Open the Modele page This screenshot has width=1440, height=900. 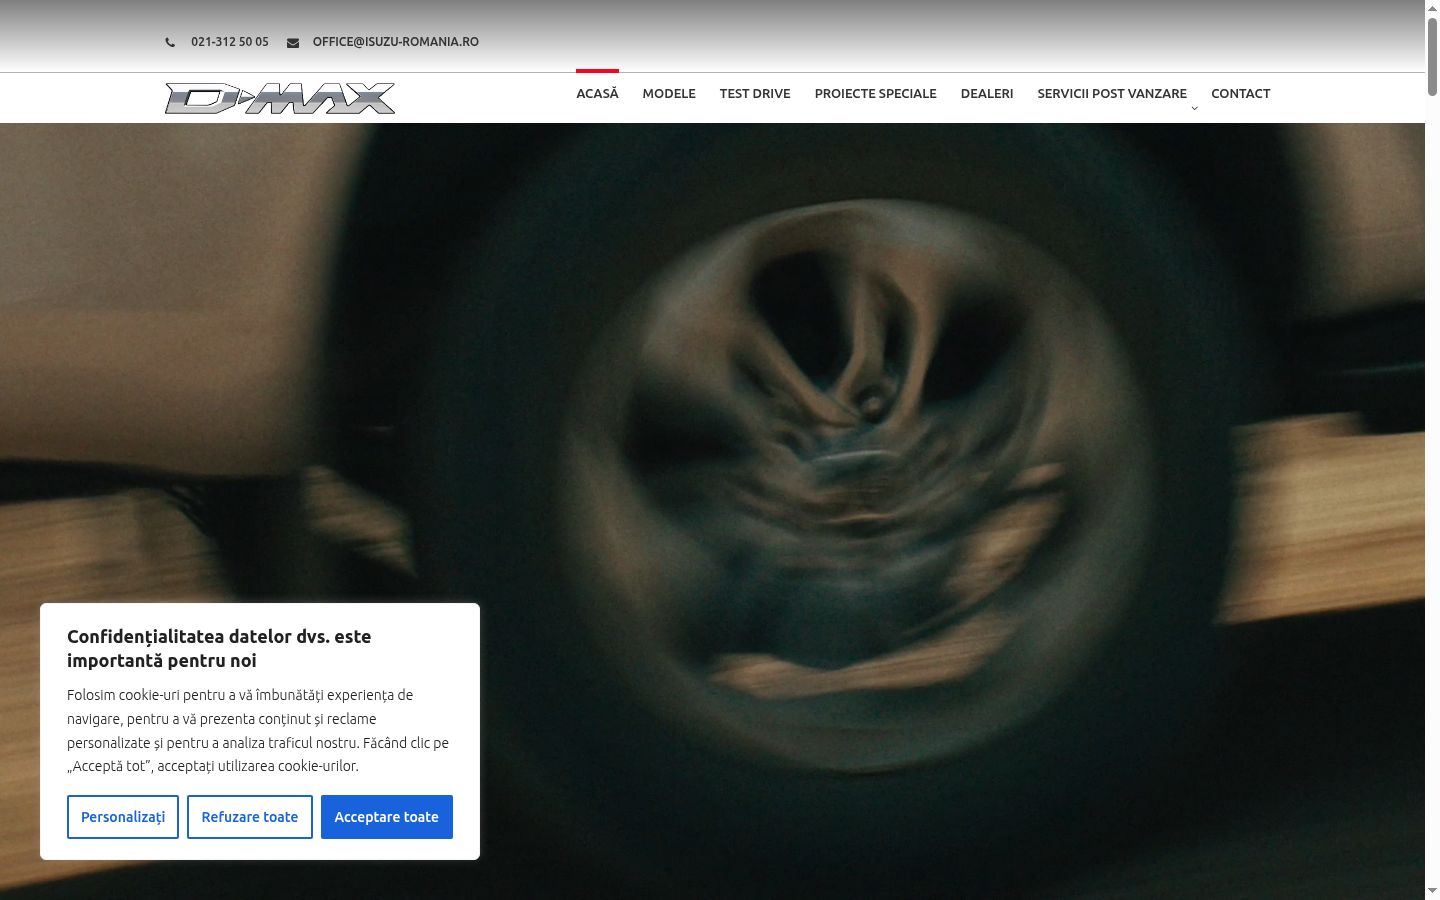click(x=669, y=94)
